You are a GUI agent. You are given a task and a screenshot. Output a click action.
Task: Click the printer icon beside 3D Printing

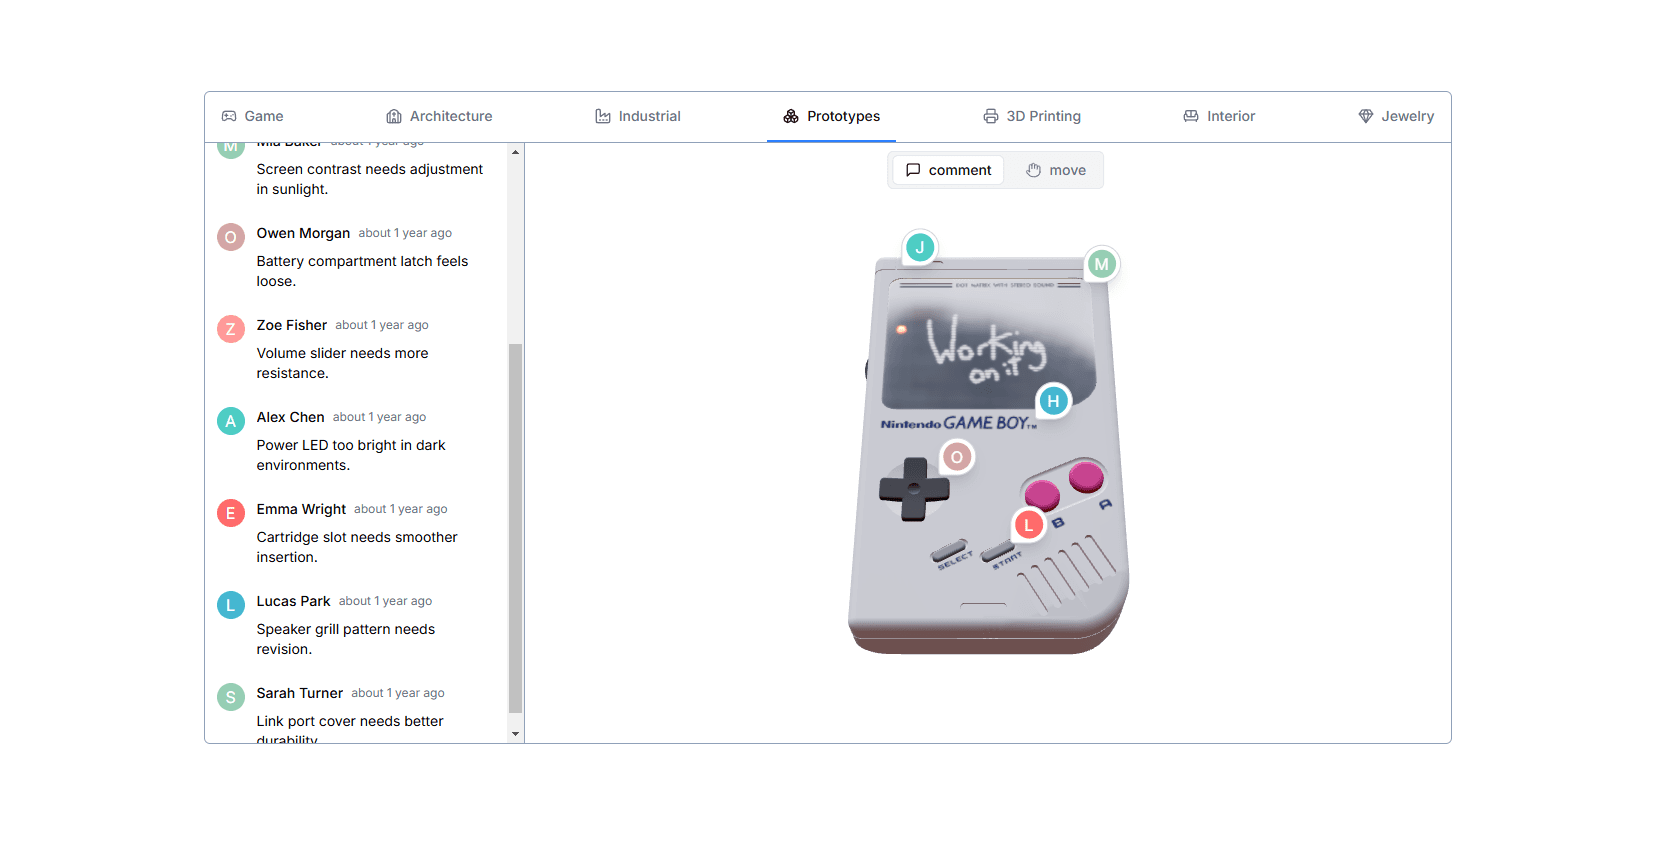click(x=991, y=116)
